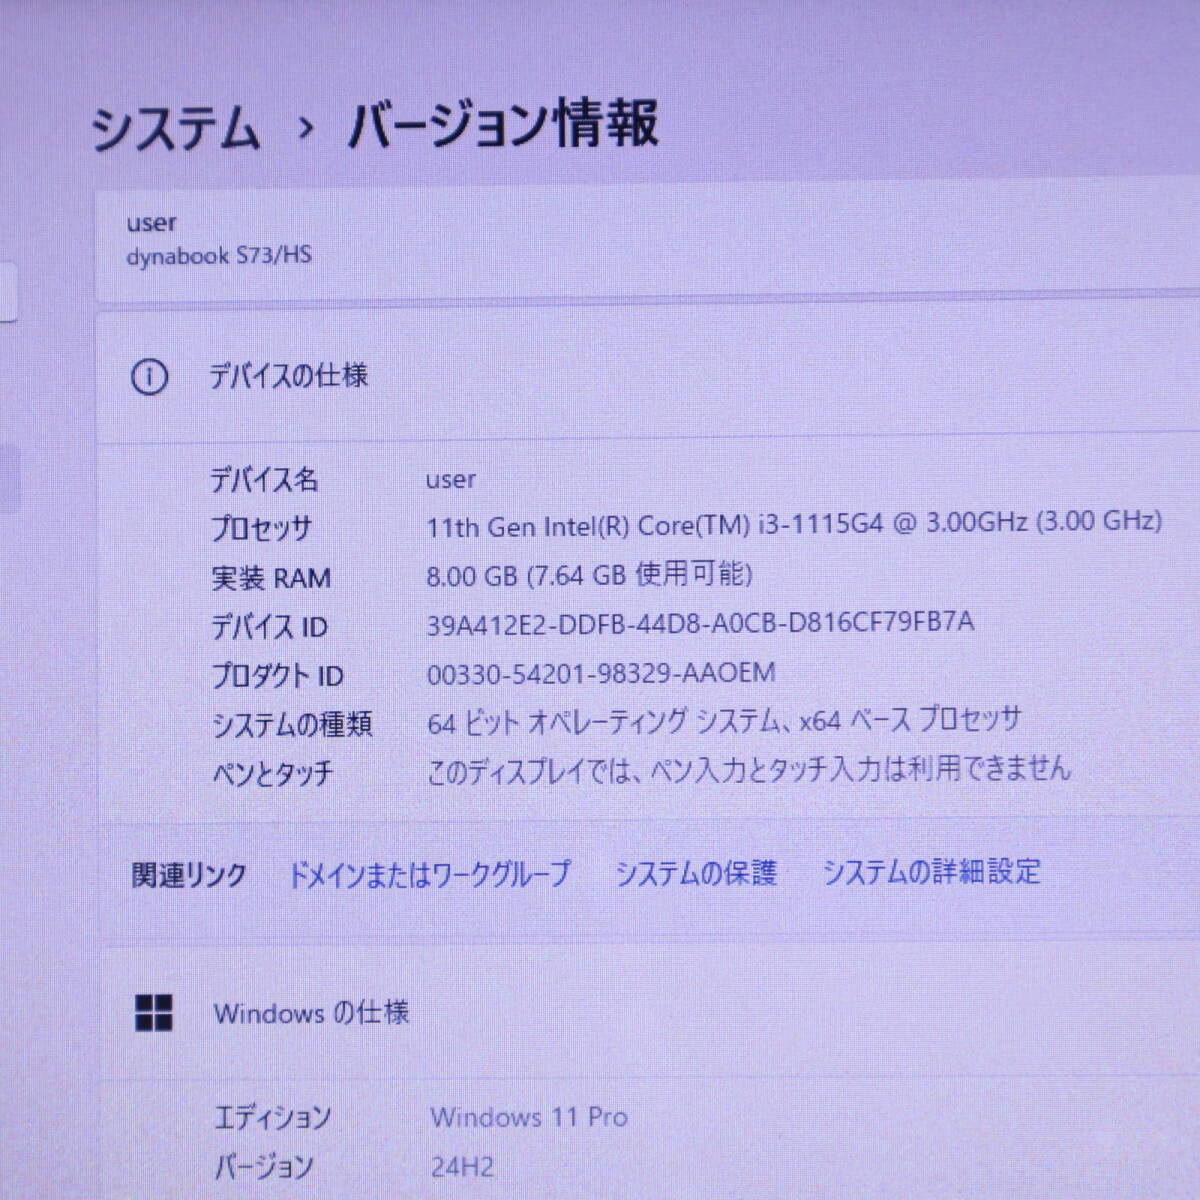This screenshot has width=1200, height=1200.
Task: Click the 24H2 version value
Action: [462, 1166]
